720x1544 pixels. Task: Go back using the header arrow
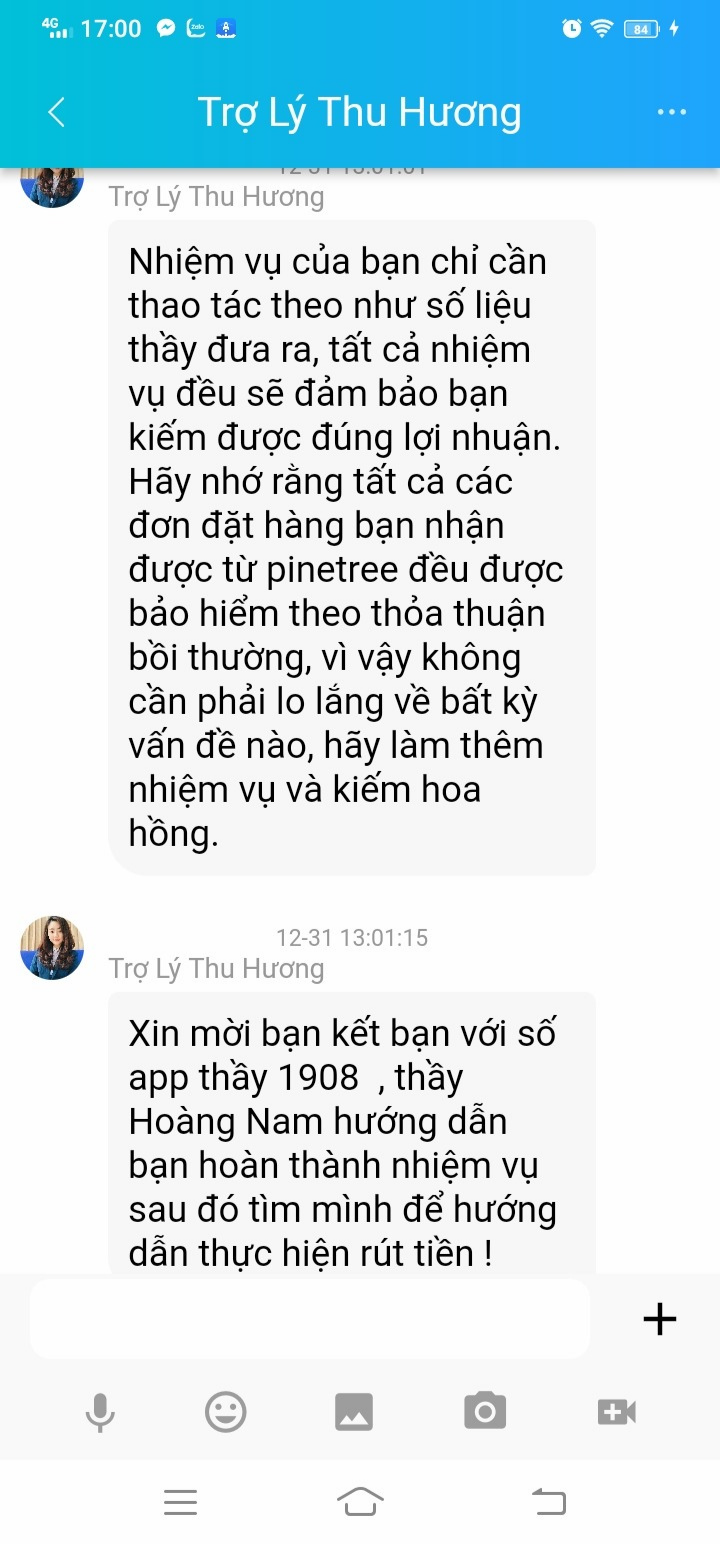[x=57, y=112]
